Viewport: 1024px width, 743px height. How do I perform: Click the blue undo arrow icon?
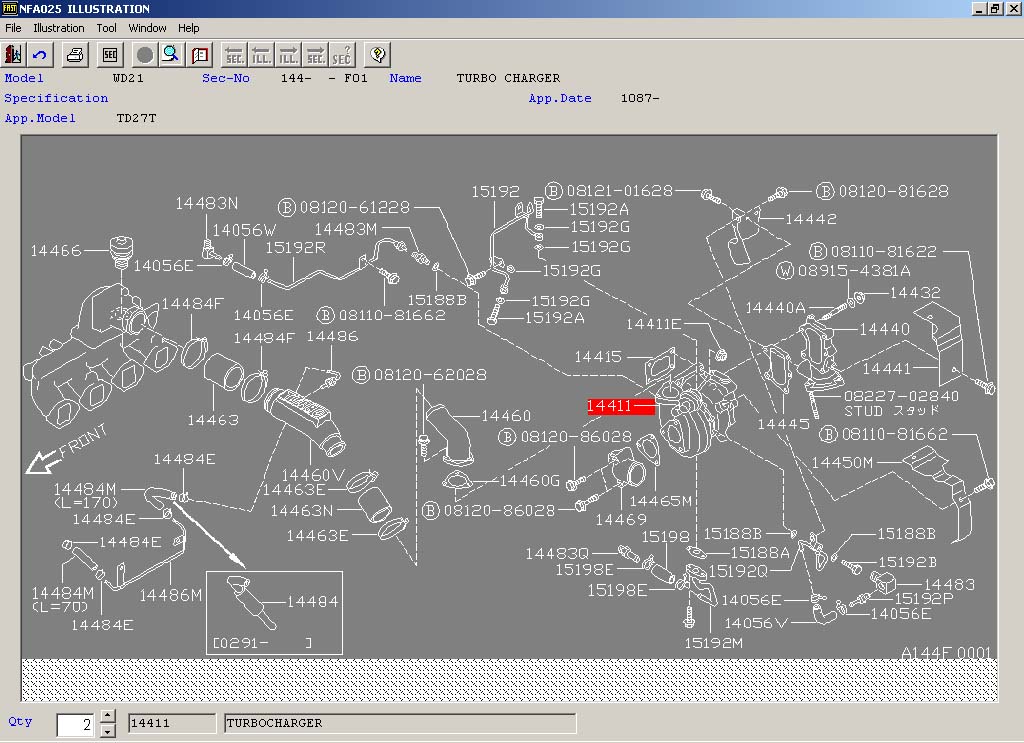[41, 54]
